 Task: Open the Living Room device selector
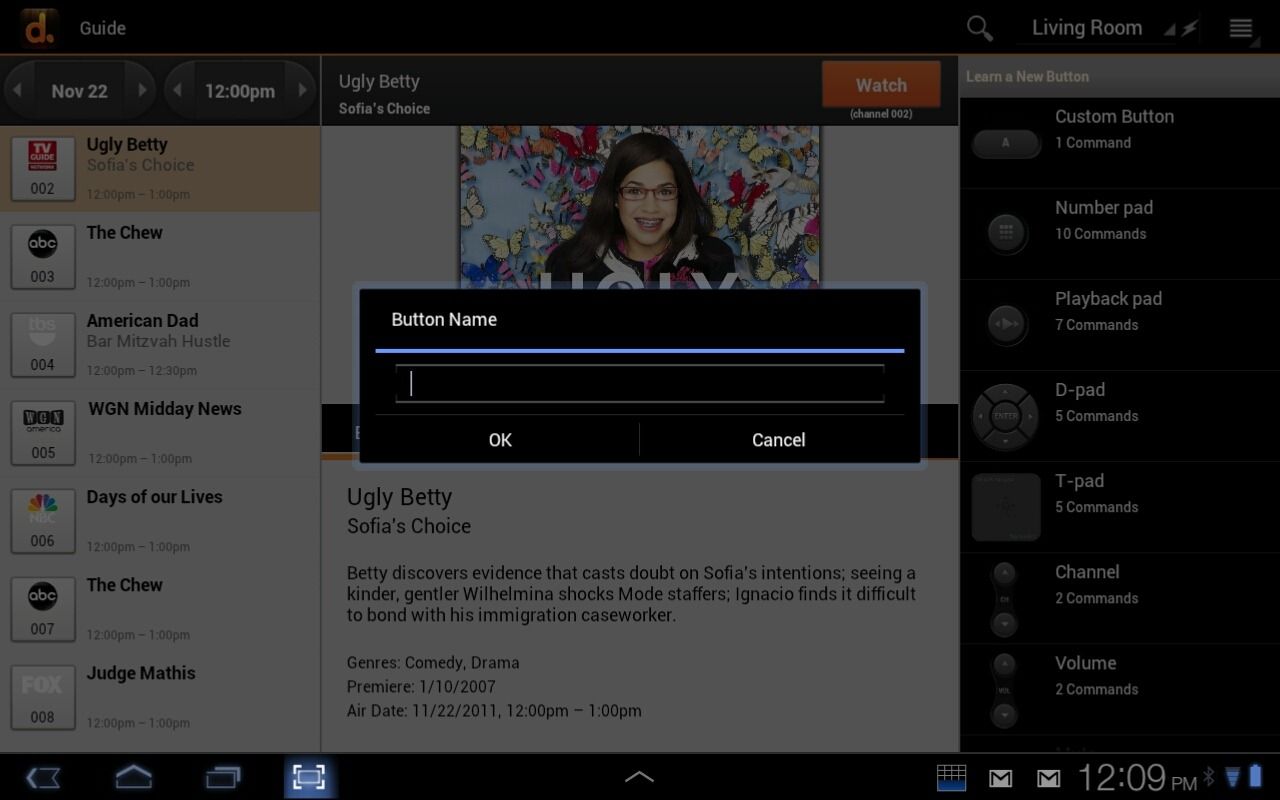1087,28
